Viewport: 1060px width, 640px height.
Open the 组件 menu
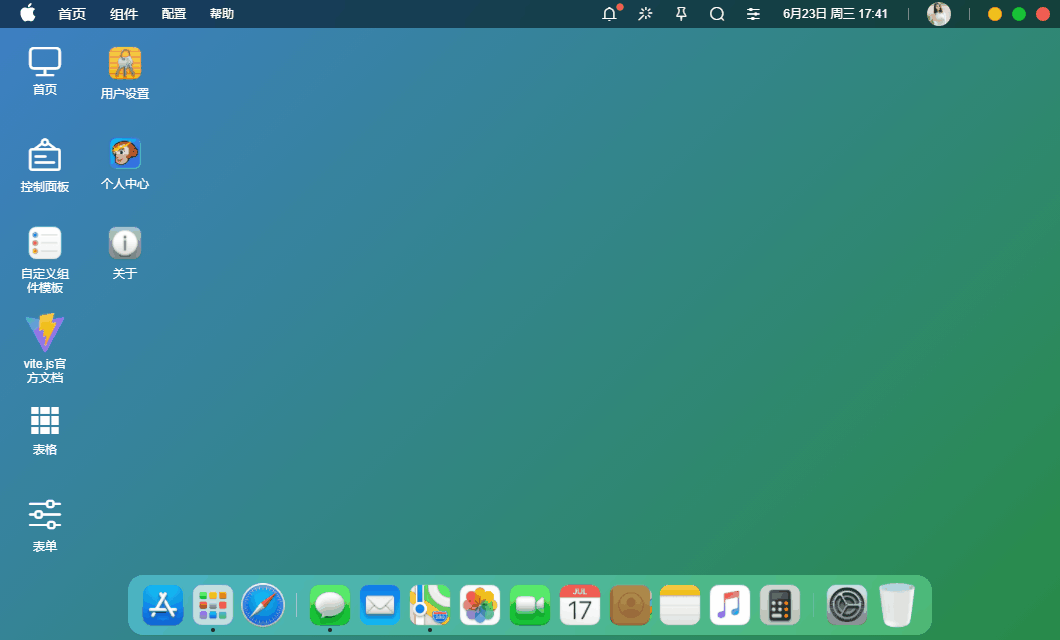[x=124, y=14]
